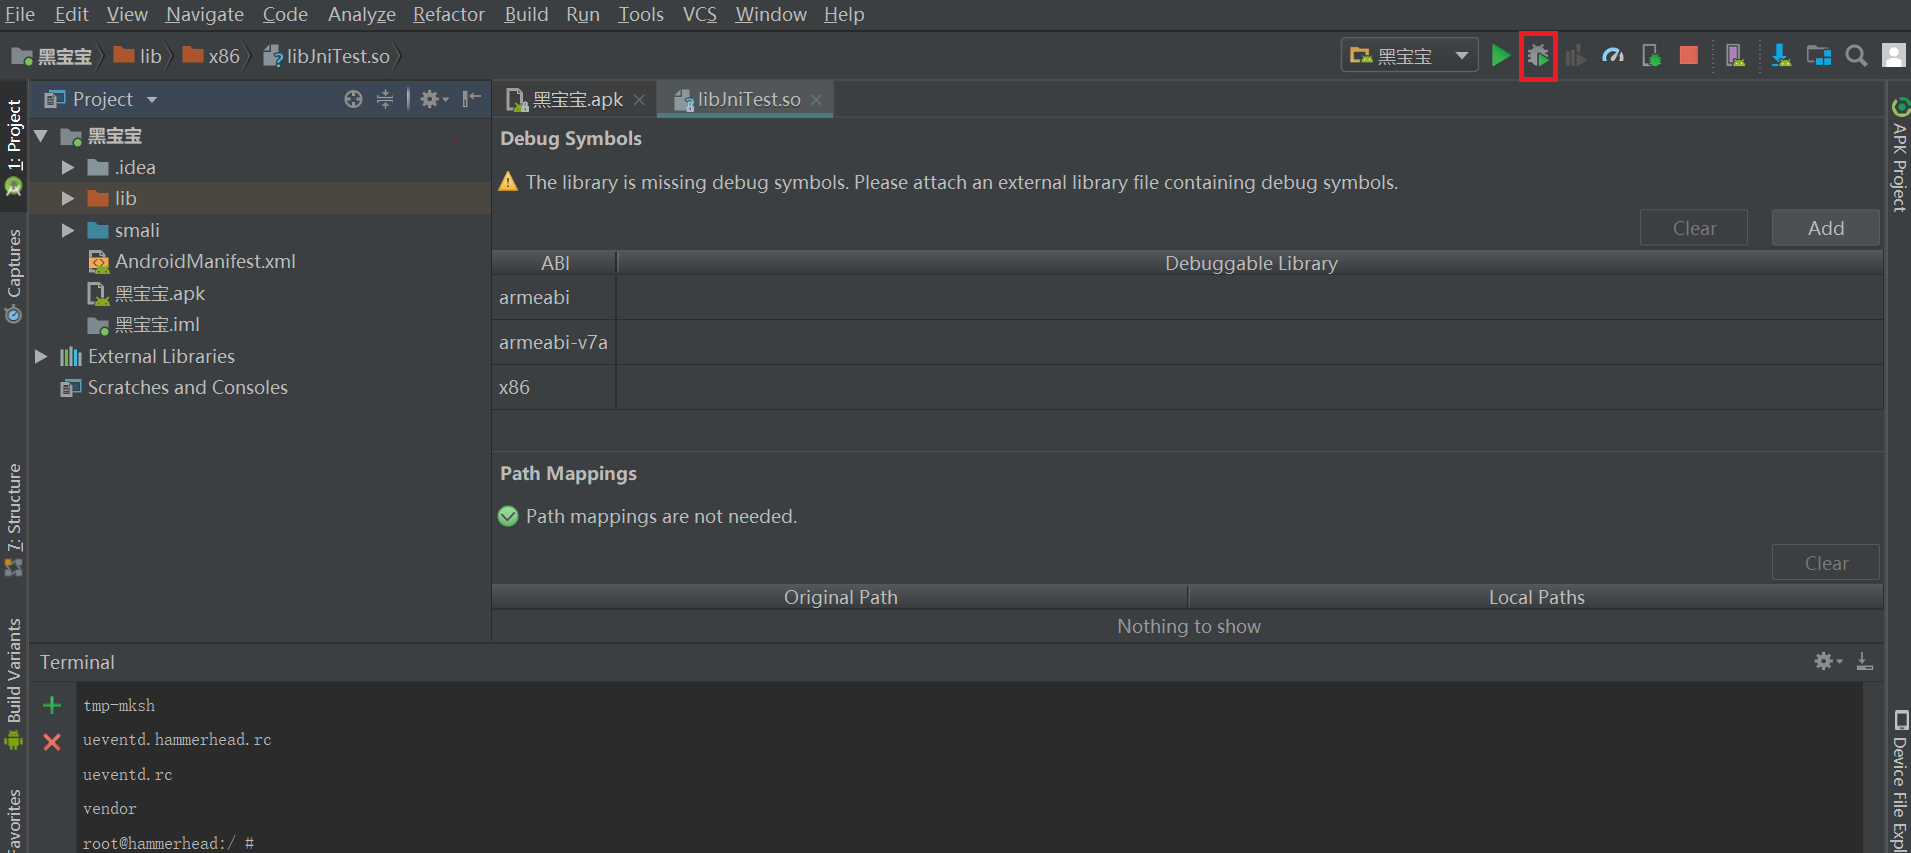Open the VCS menu
This screenshot has width=1911, height=853.
click(x=700, y=14)
